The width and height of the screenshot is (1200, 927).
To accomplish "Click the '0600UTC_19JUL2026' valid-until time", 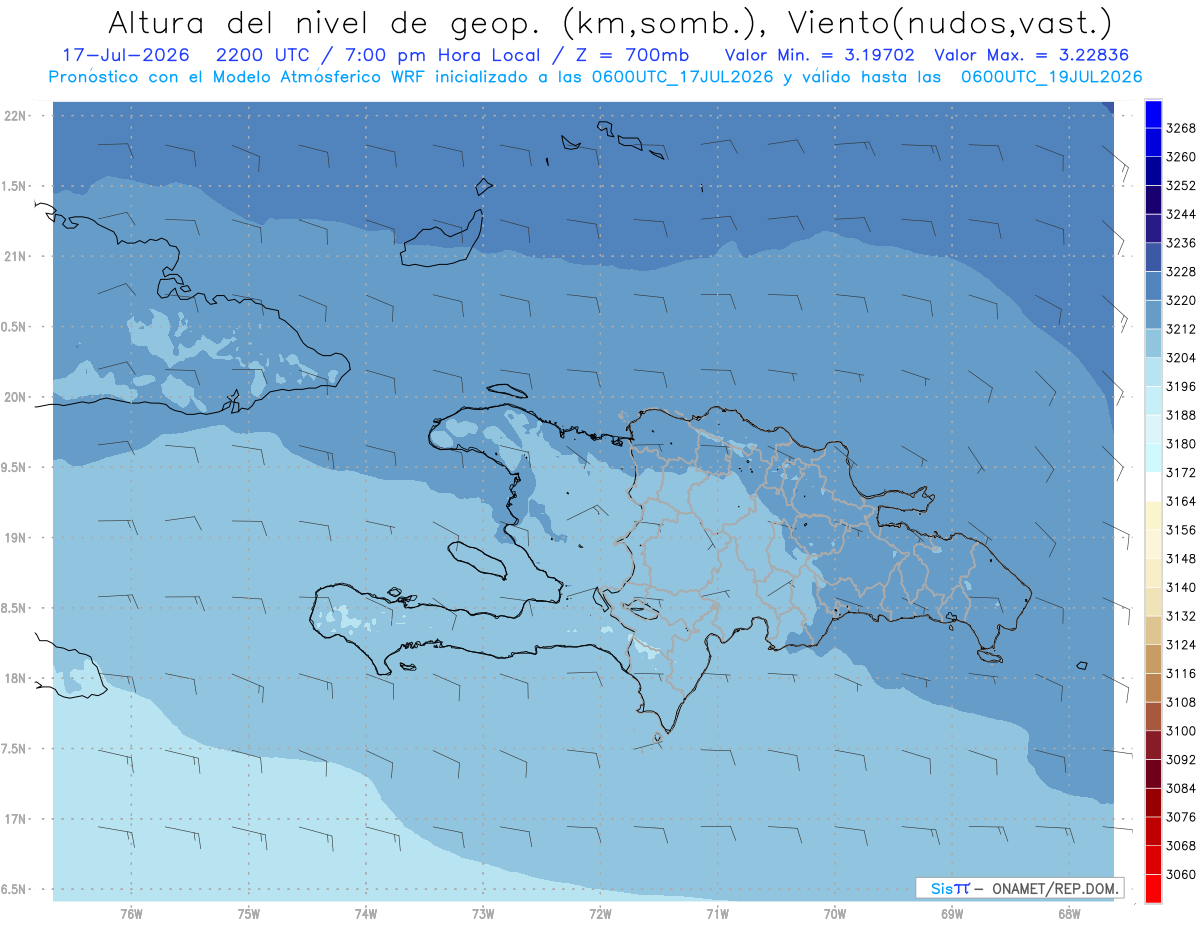I will [x=1052, y=77].
